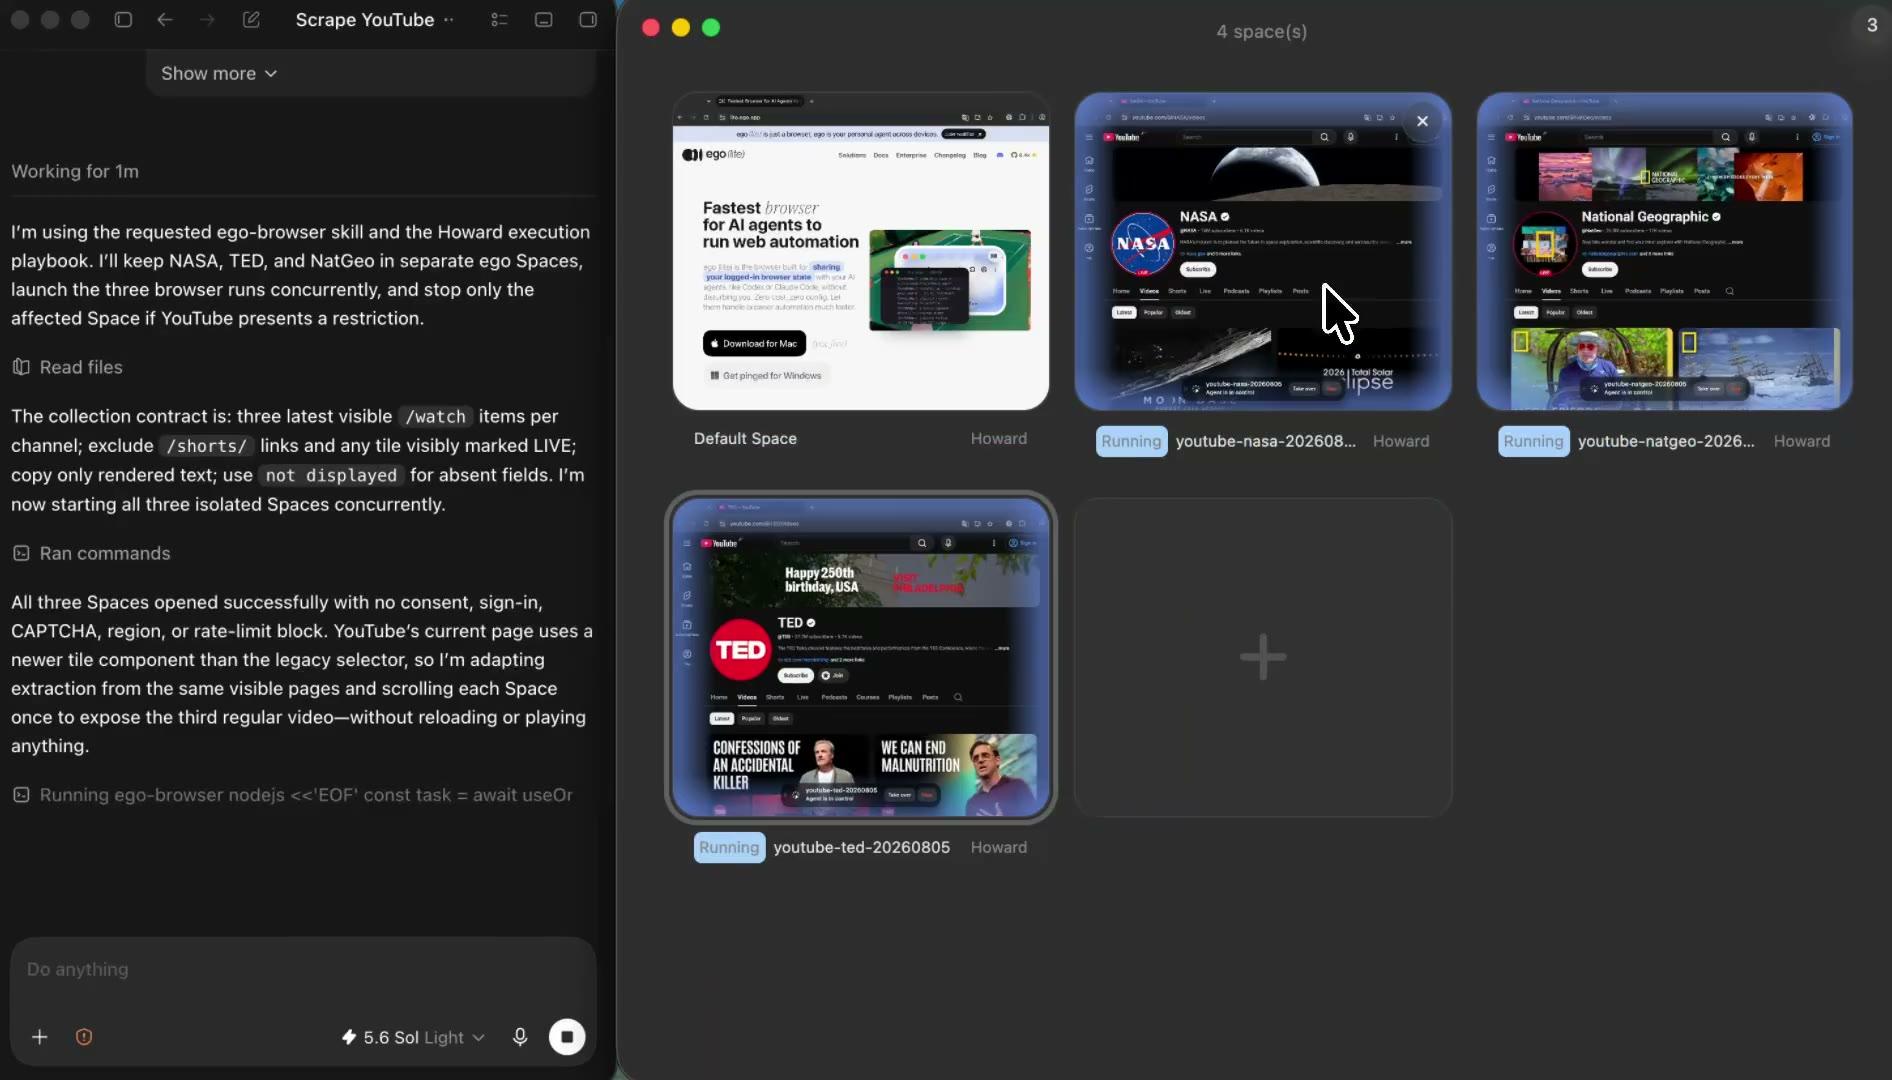Select the Default Space label

tap(745, 438)
